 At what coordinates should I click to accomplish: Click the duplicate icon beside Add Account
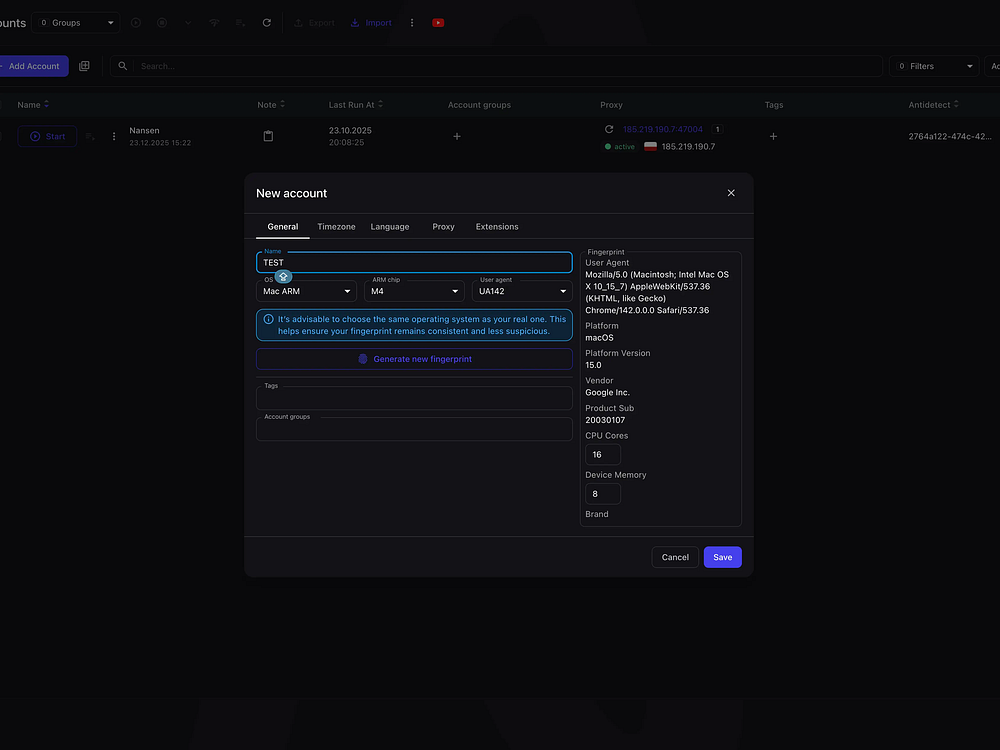tap(84, 66)
